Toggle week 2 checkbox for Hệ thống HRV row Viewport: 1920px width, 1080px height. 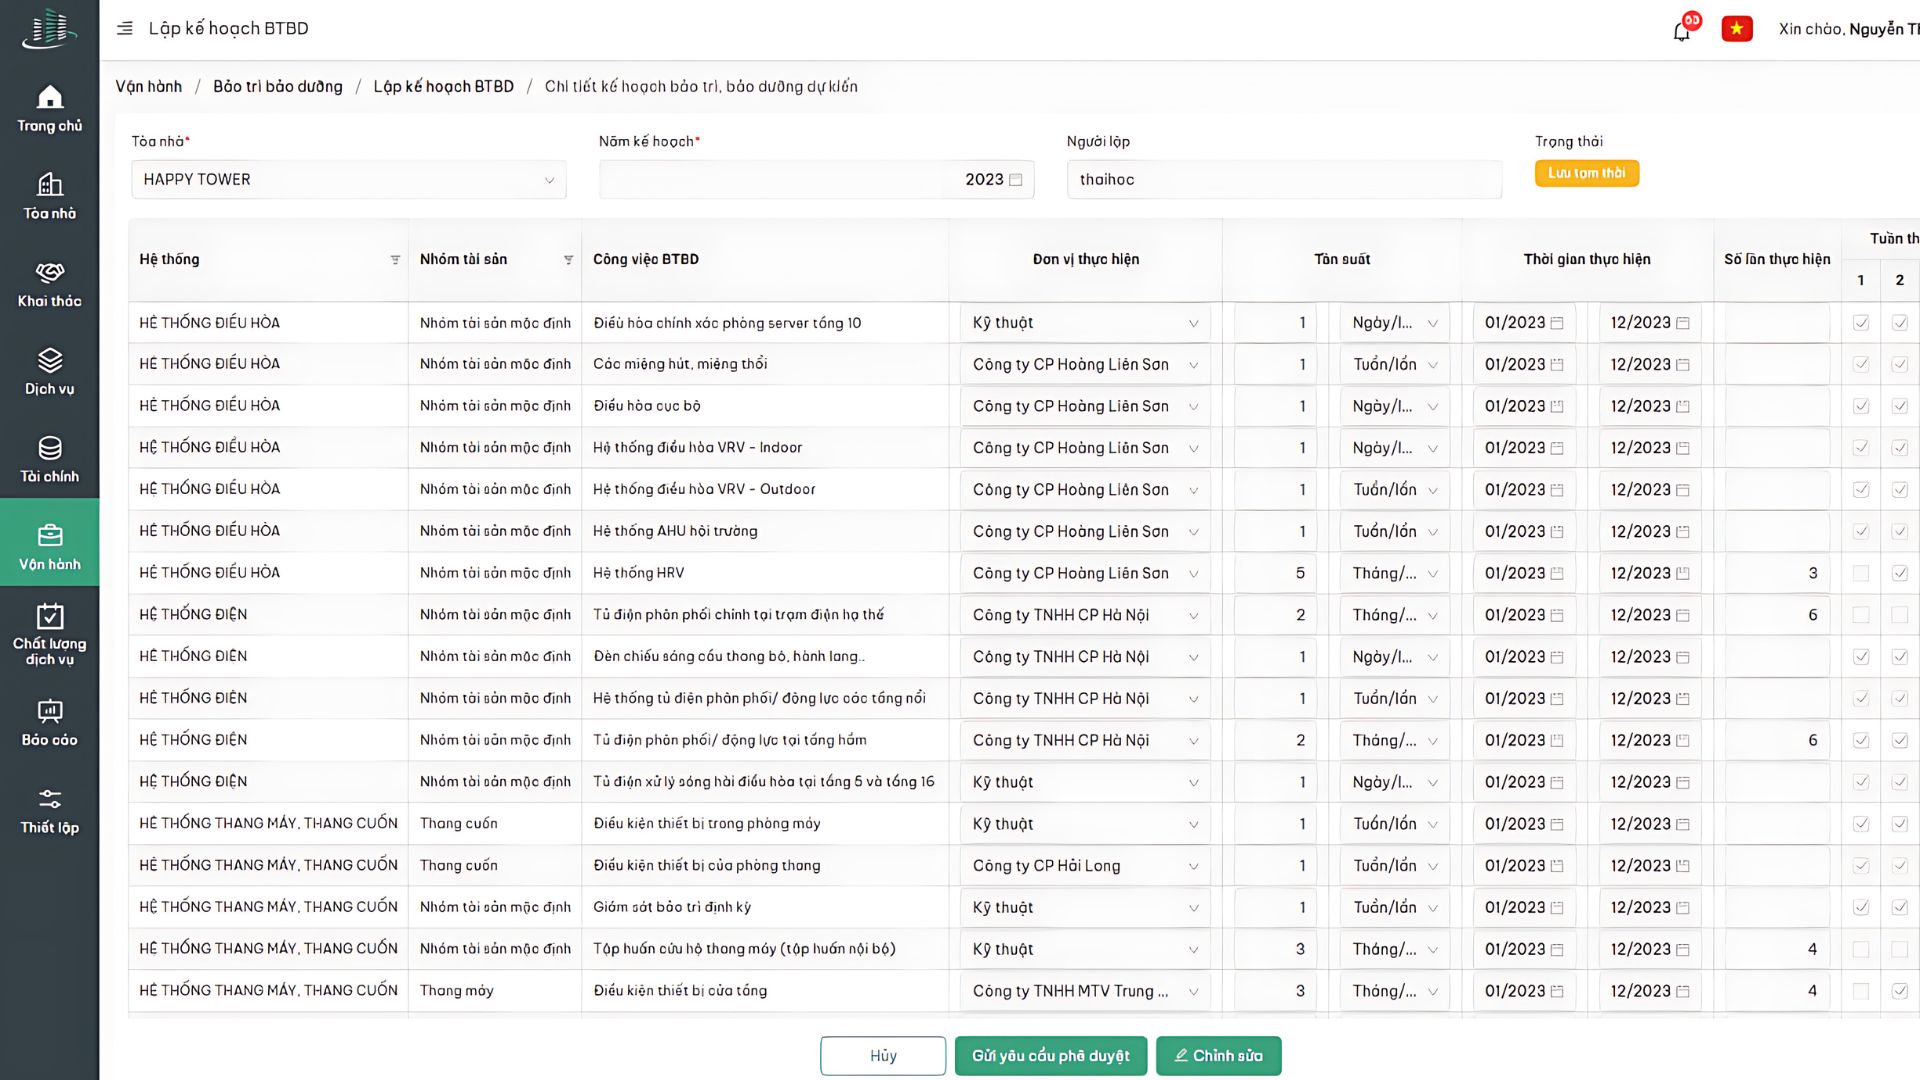[x=1900, y=574]
